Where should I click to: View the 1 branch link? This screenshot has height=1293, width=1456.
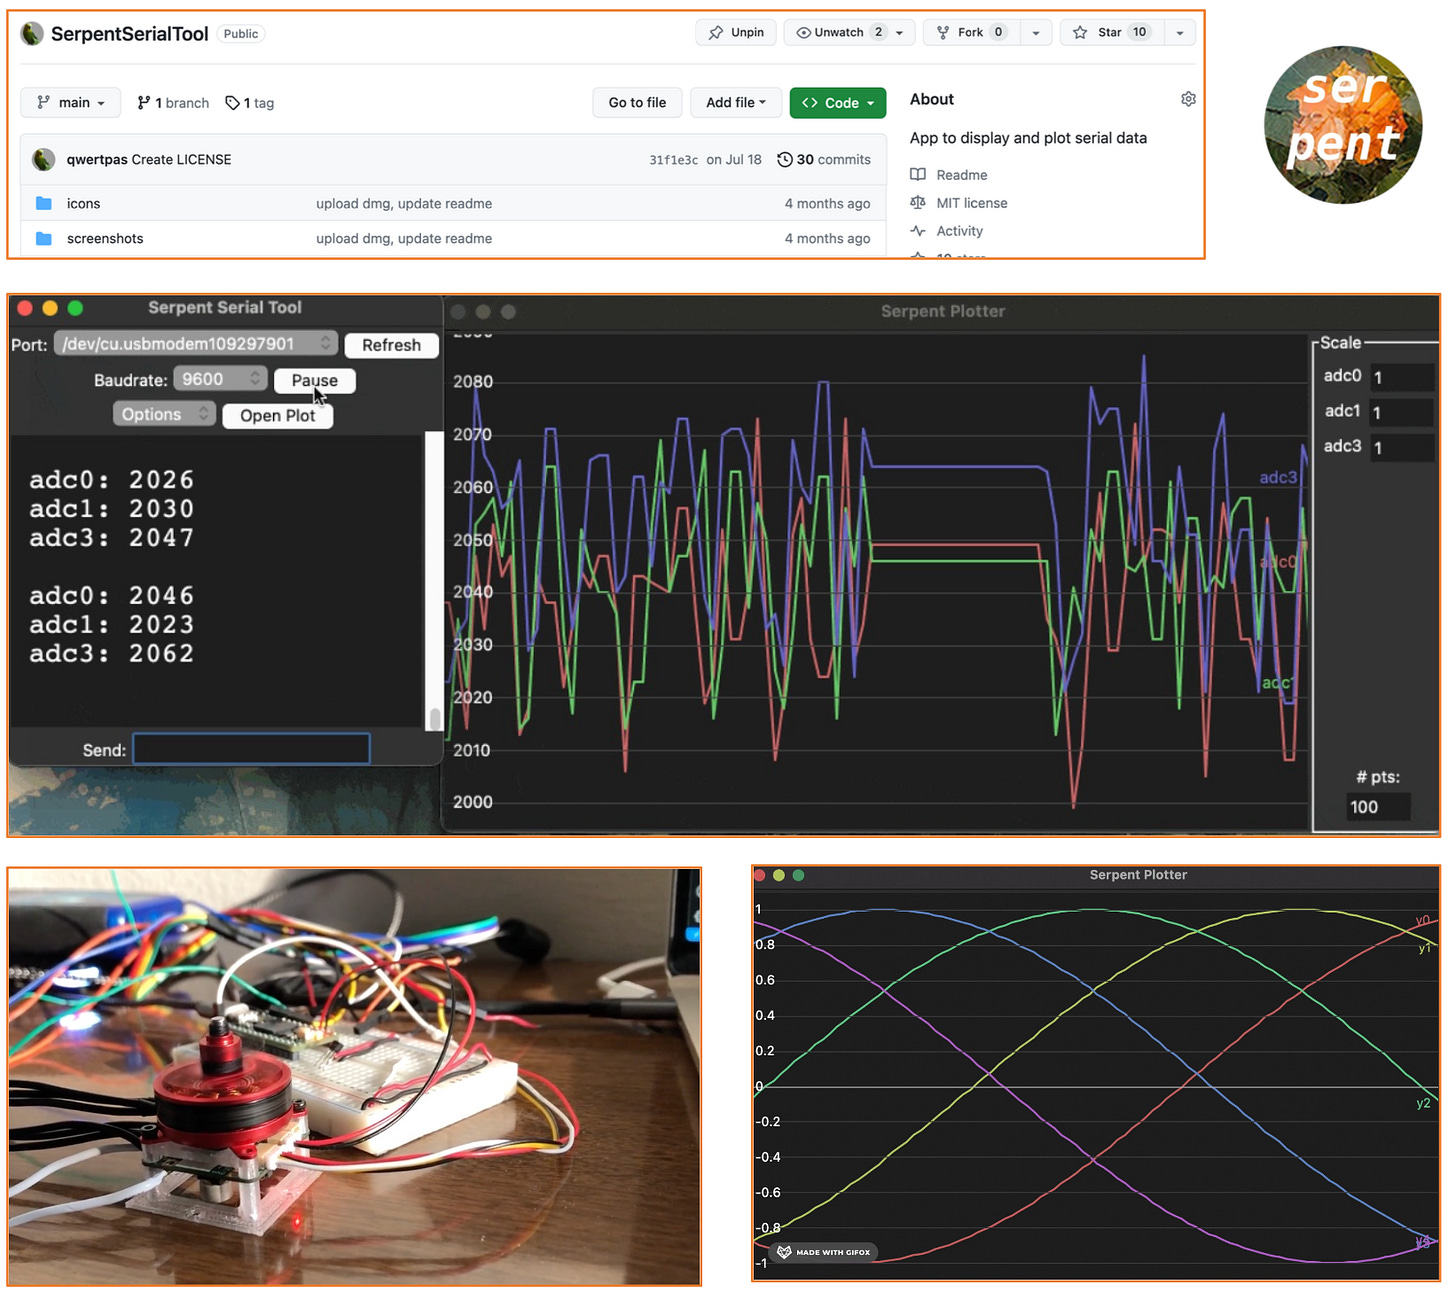click(173, 102)
